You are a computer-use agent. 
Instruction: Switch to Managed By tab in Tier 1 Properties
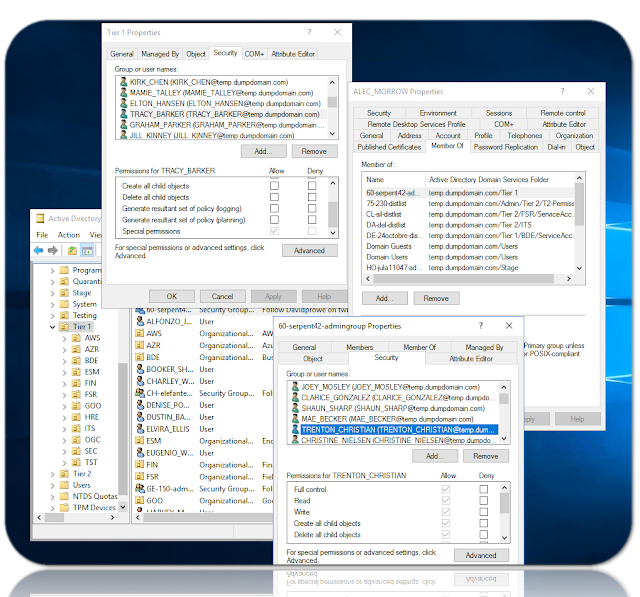(160, 54)
